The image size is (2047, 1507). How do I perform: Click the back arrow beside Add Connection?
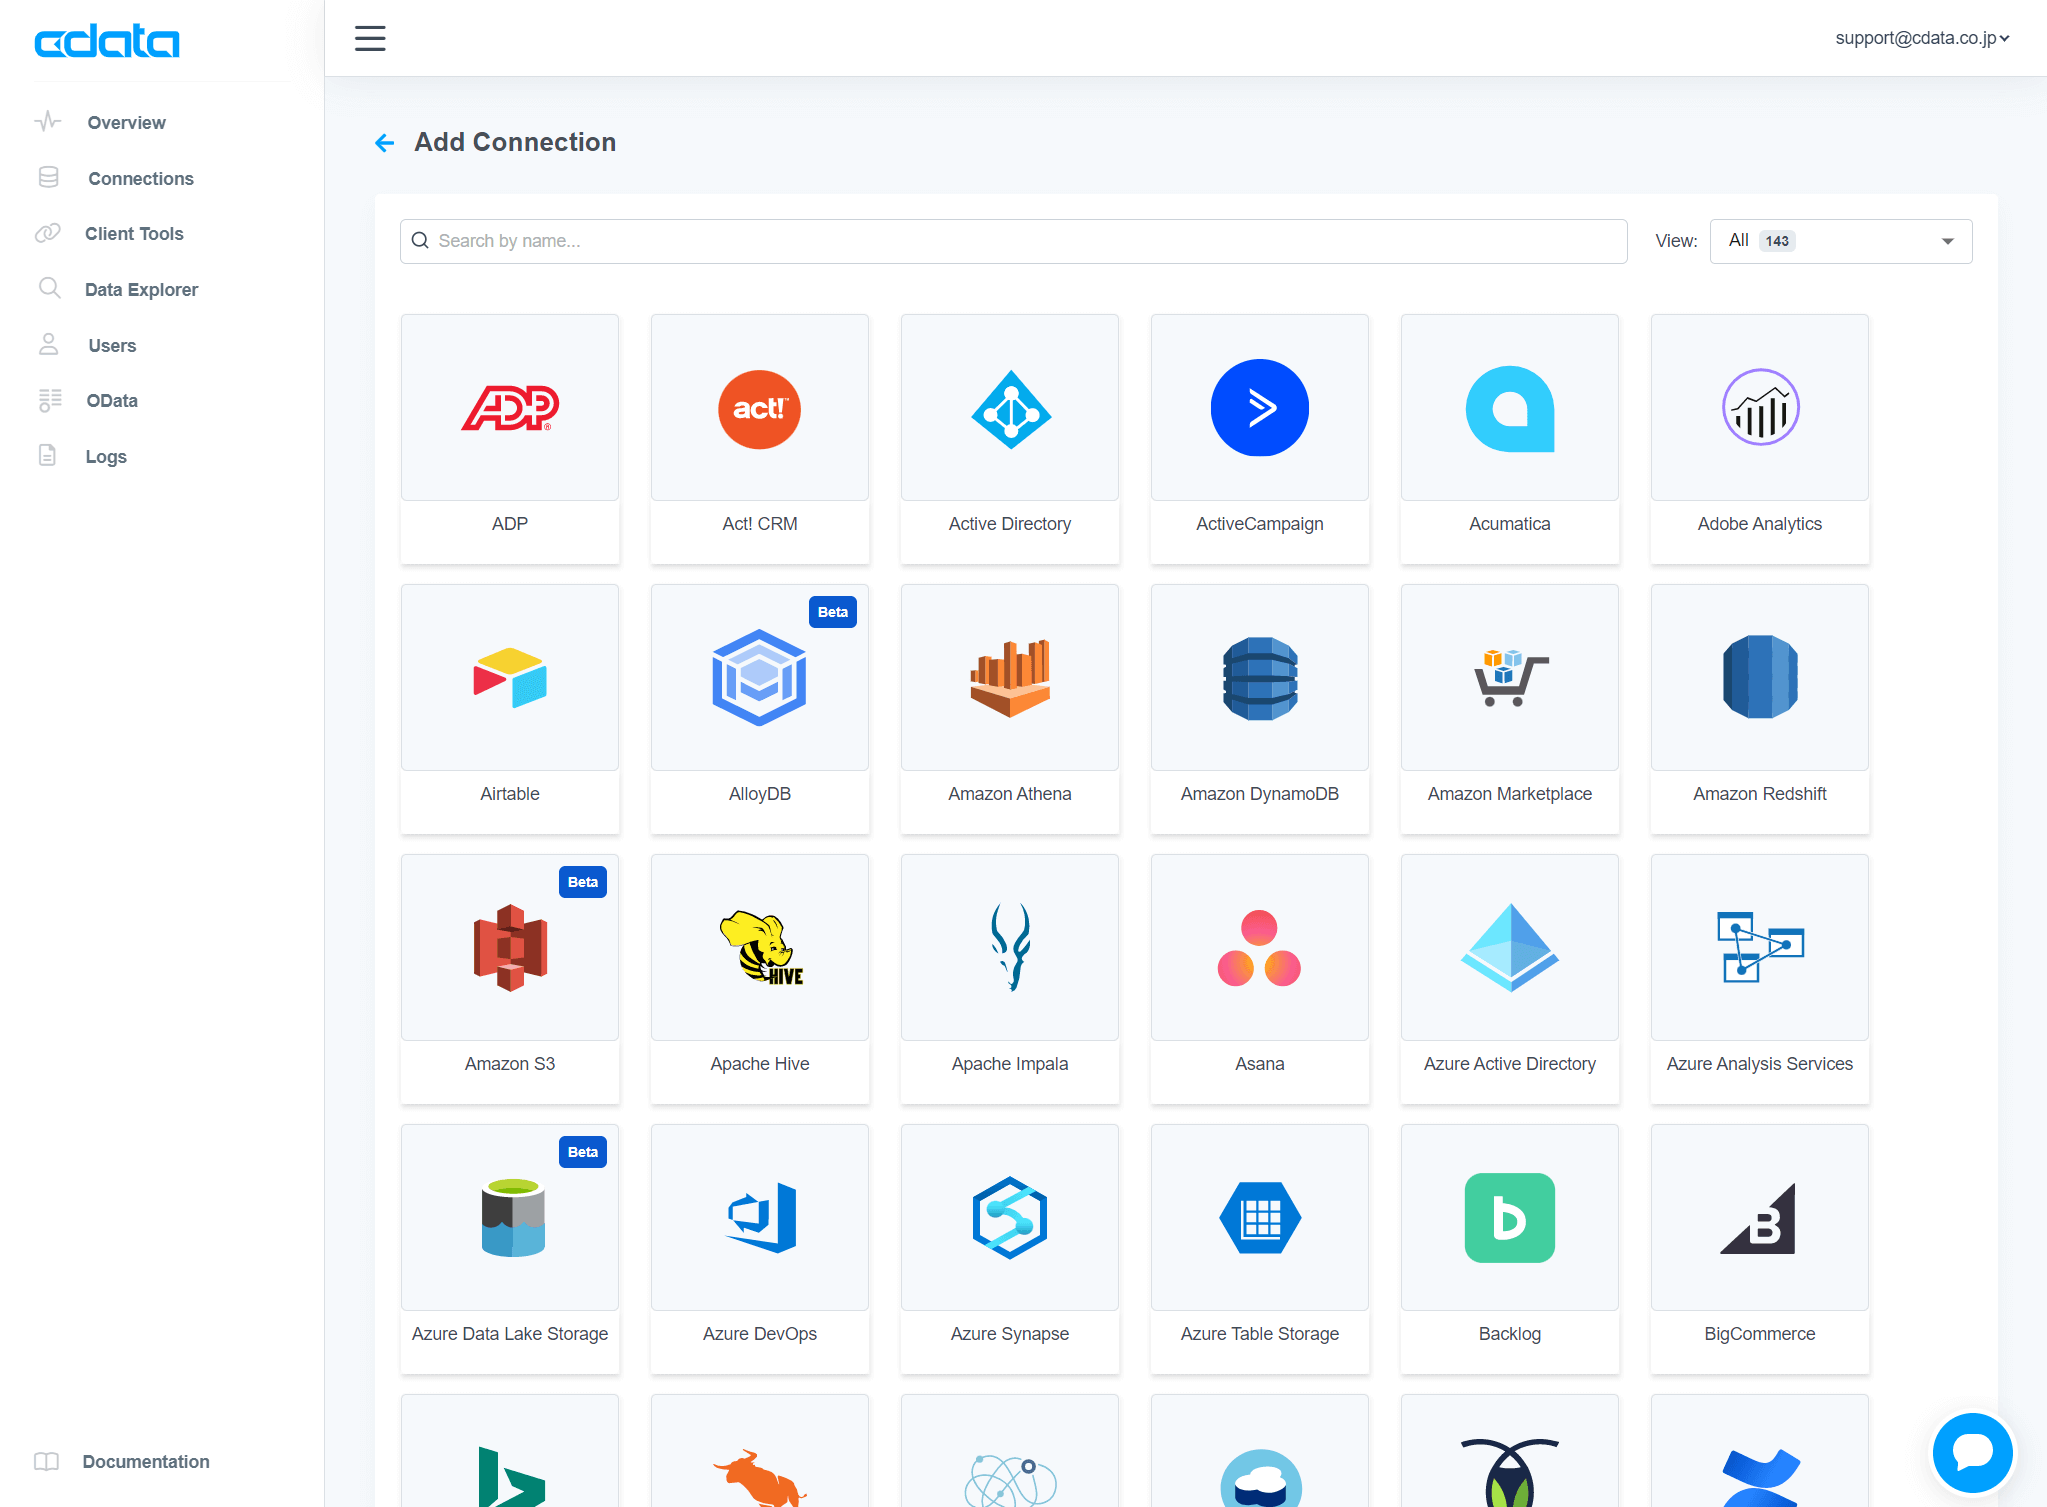coord(385,143)
